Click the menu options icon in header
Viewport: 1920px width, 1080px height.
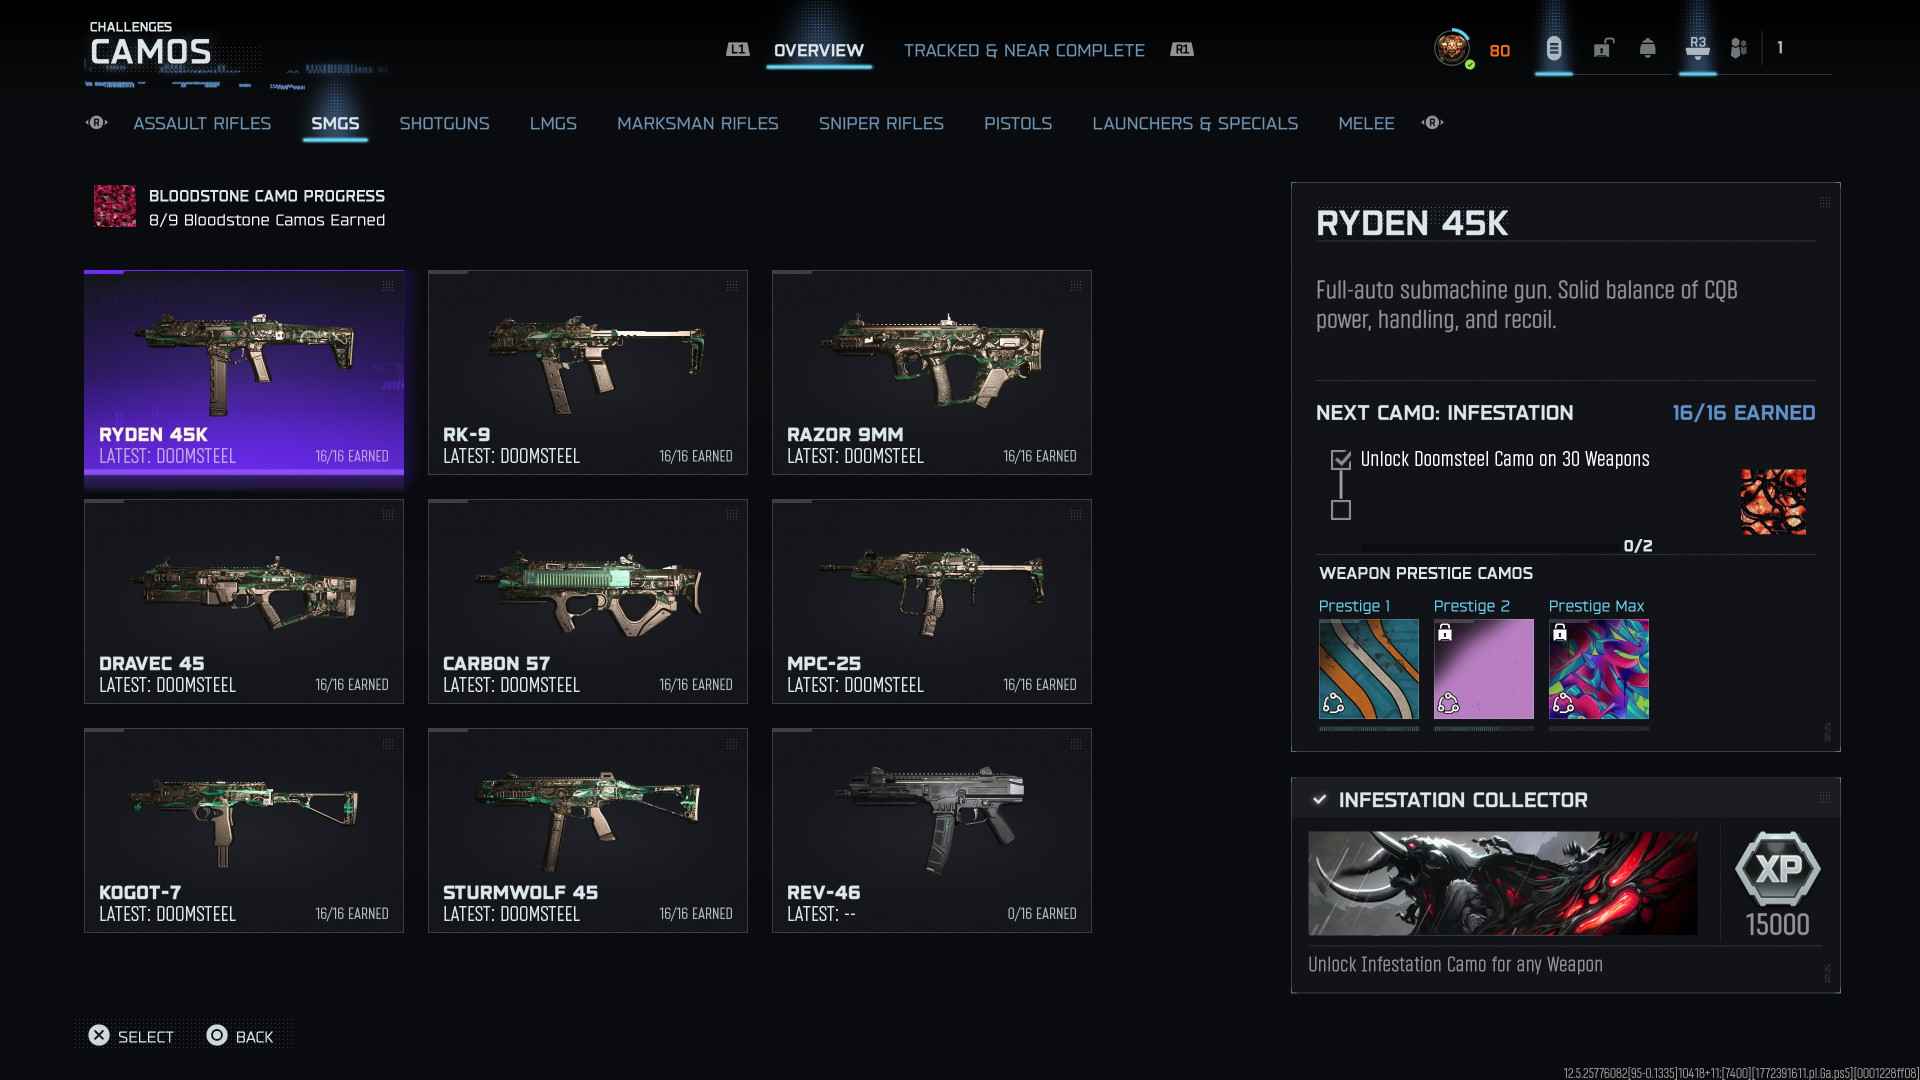point(1553,48)
